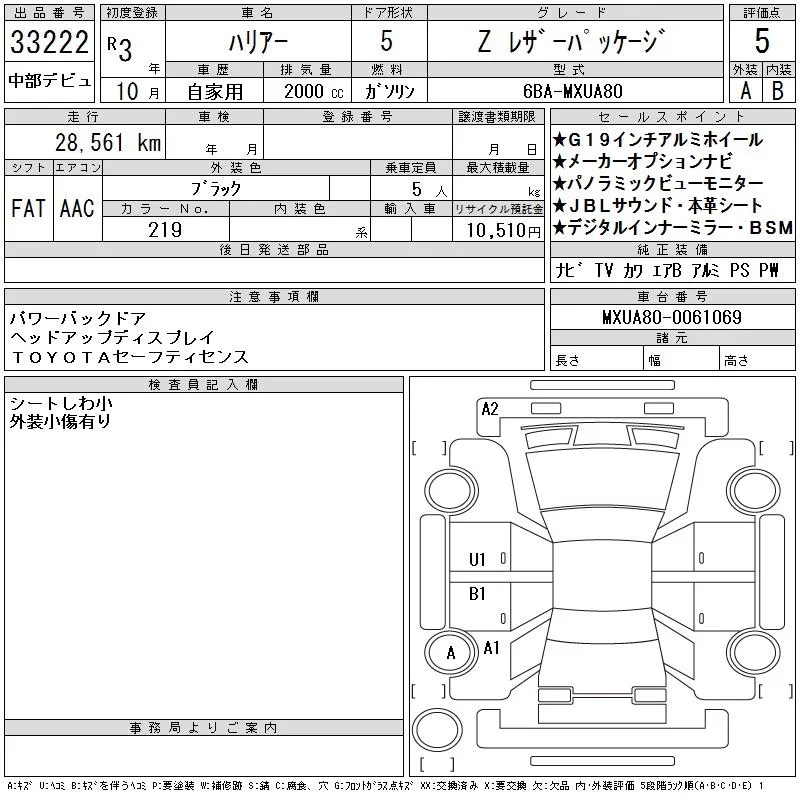
Task: Click the grade text Z レザーパッケージ
Action: pyautogui.click(x=572, y=41)
